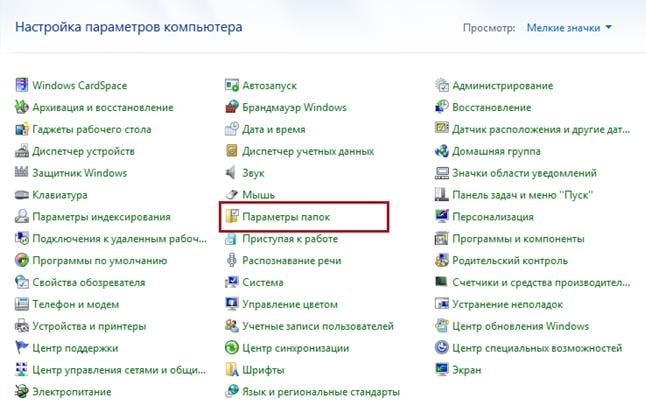Click the «Центр обновления Windows» icon

click(442, 326)
